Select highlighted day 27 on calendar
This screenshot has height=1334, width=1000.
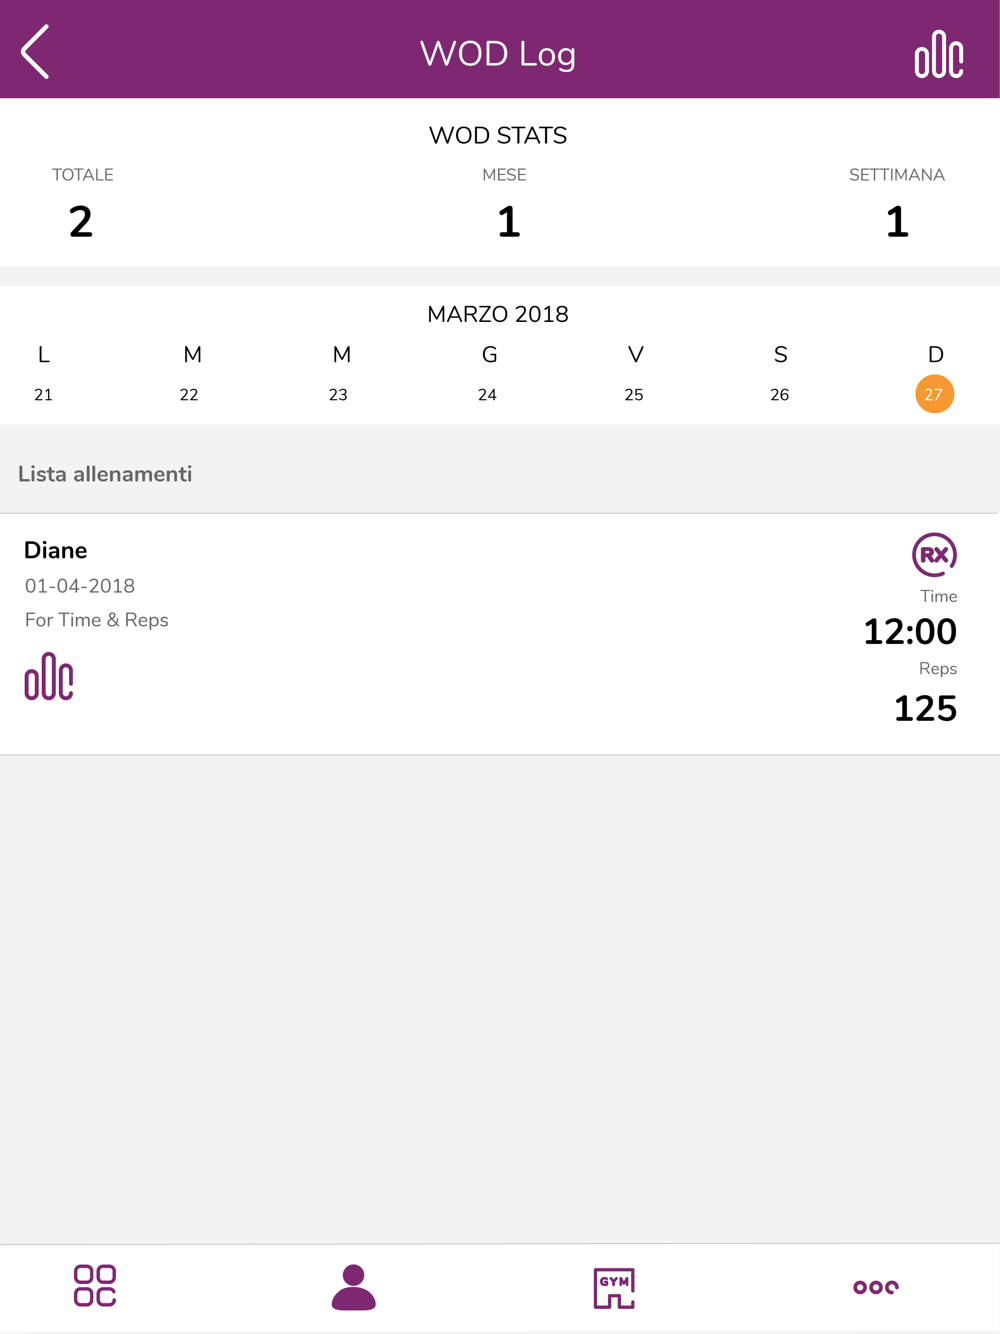point(934,394)
